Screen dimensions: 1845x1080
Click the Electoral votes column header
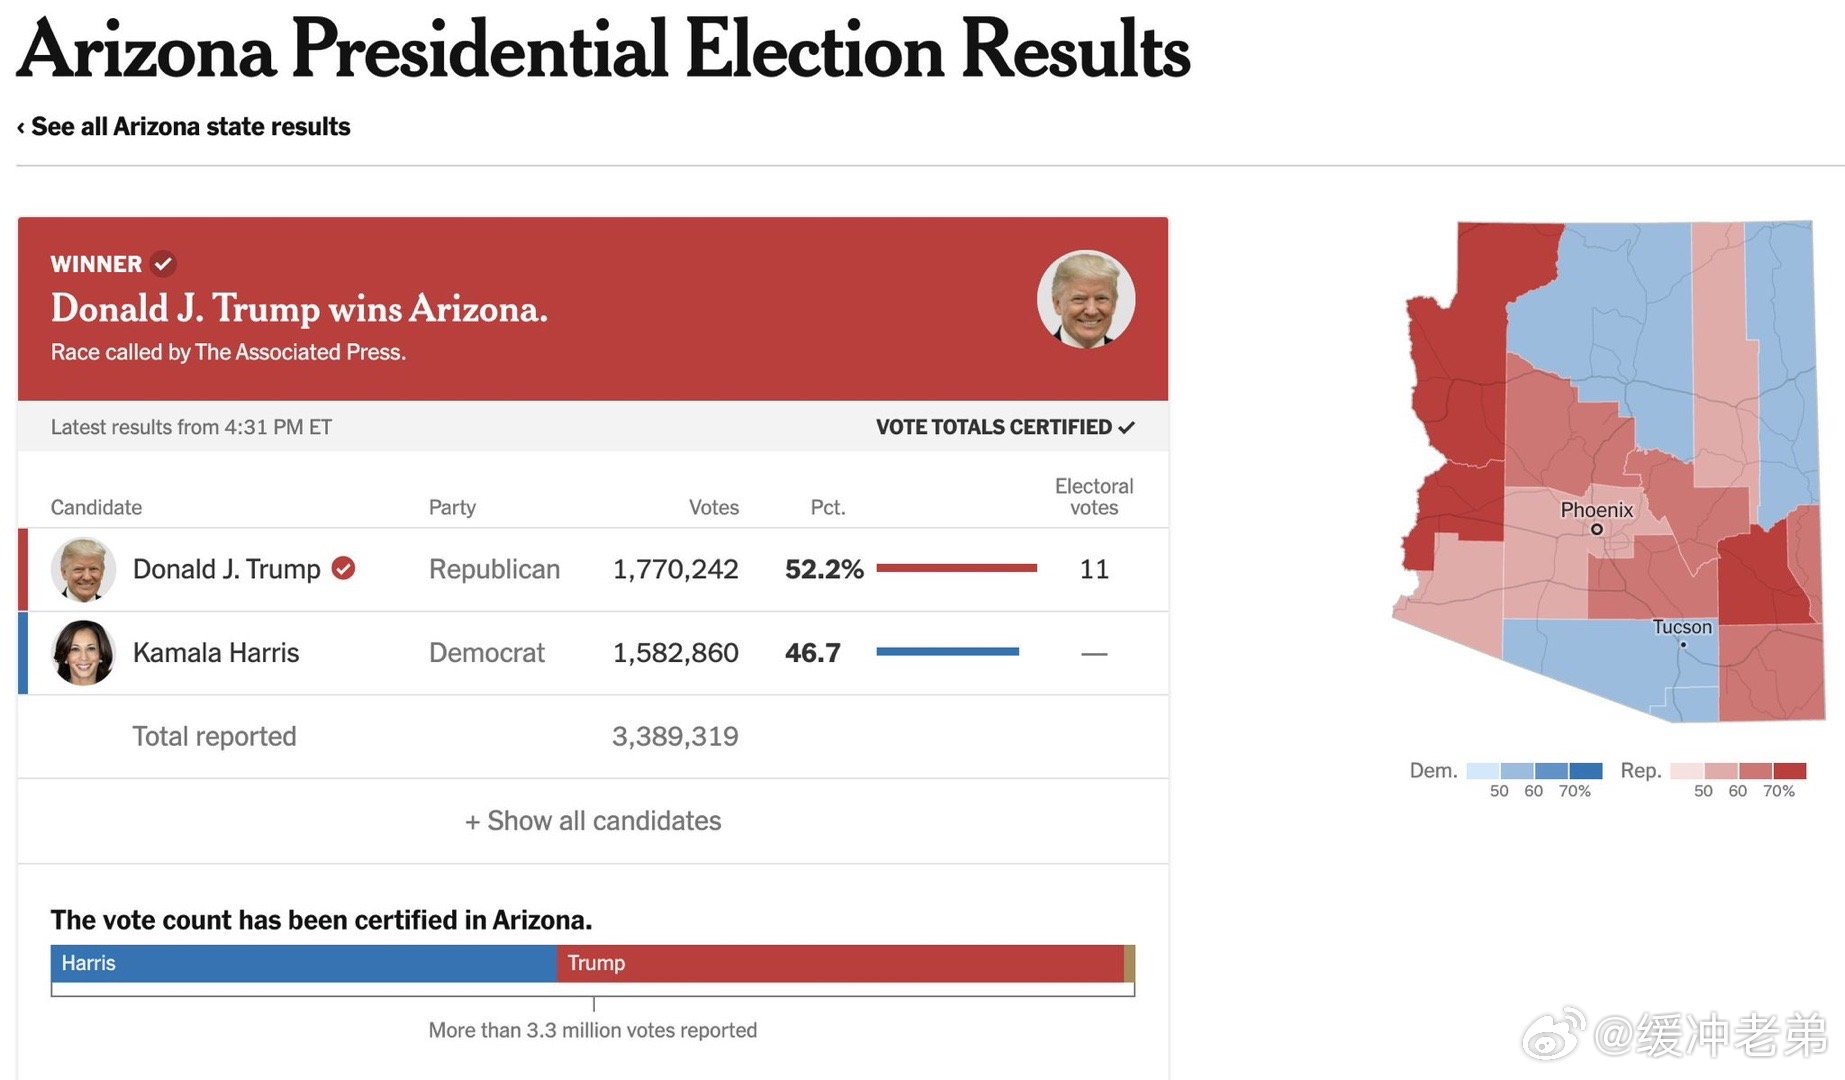pos(1094,497)
